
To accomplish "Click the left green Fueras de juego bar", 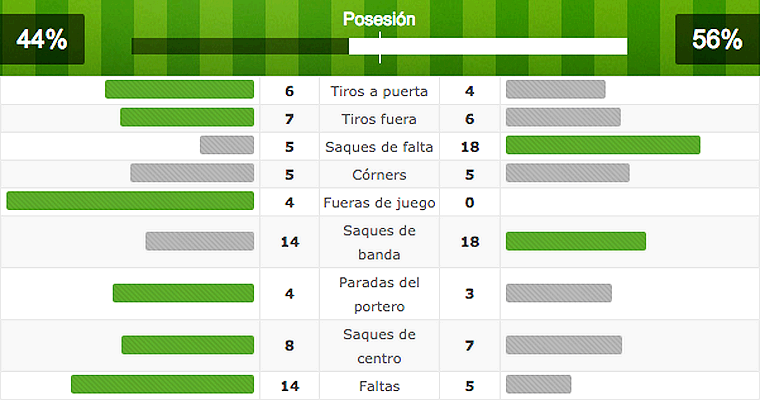I will 130,201.
